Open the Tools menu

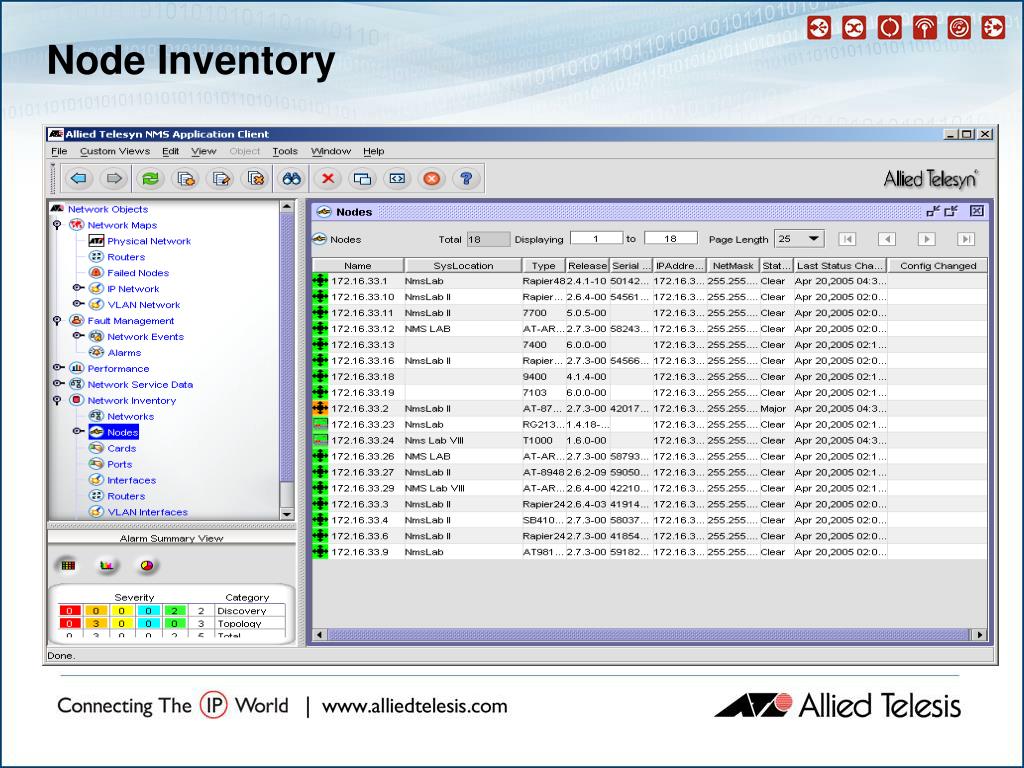(285, 152)
